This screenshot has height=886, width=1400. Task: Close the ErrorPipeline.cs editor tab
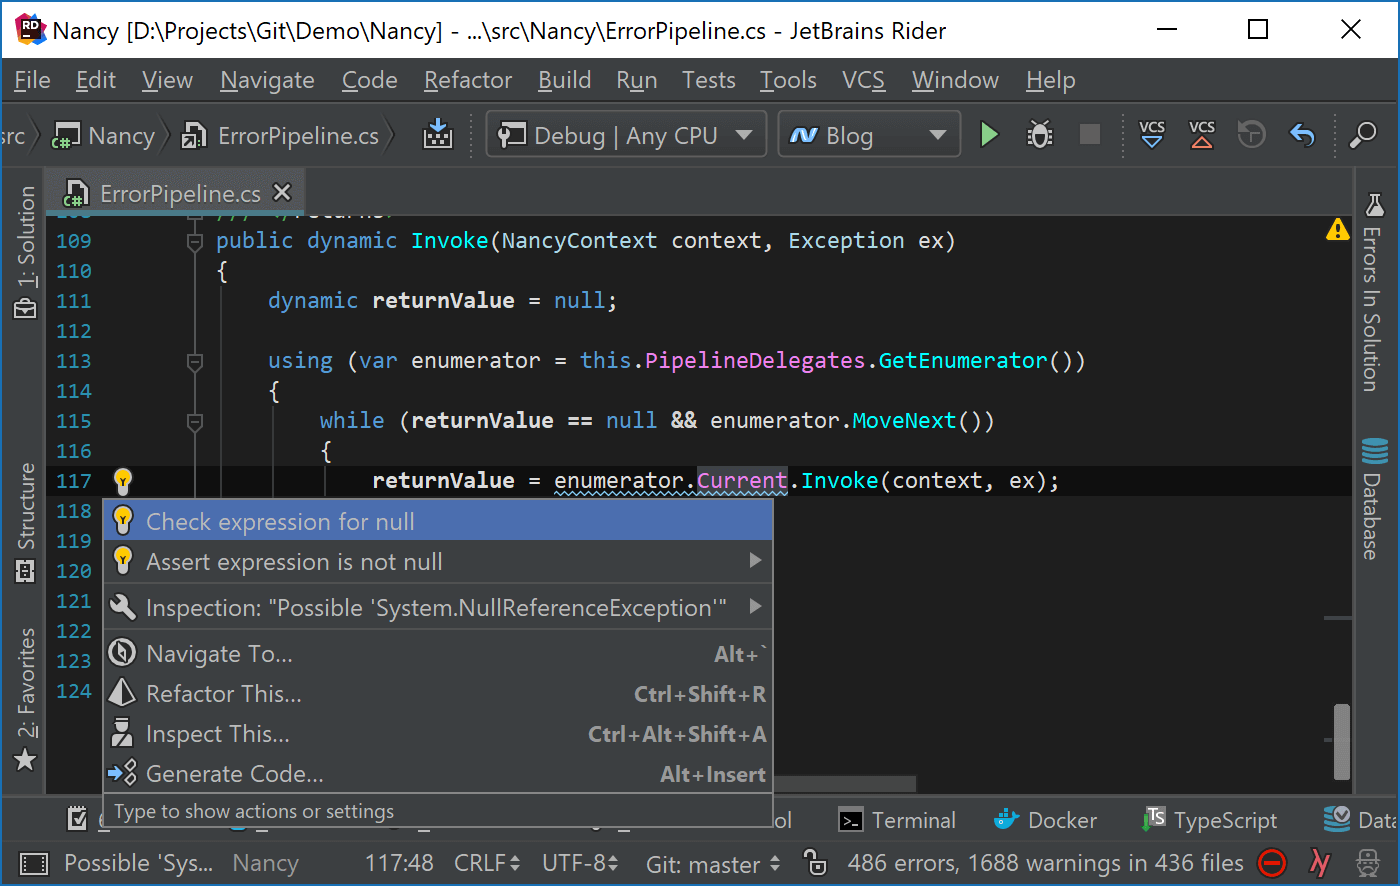pos(283,192)
